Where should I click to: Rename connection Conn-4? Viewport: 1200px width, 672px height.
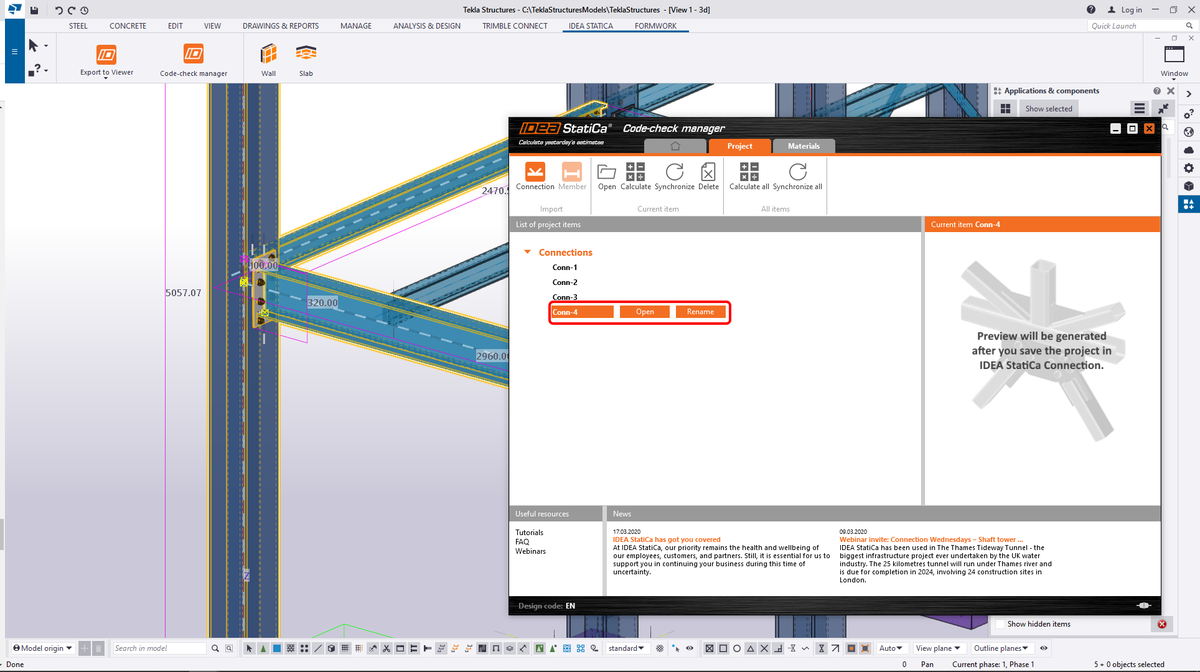click(x=700, y=311)
